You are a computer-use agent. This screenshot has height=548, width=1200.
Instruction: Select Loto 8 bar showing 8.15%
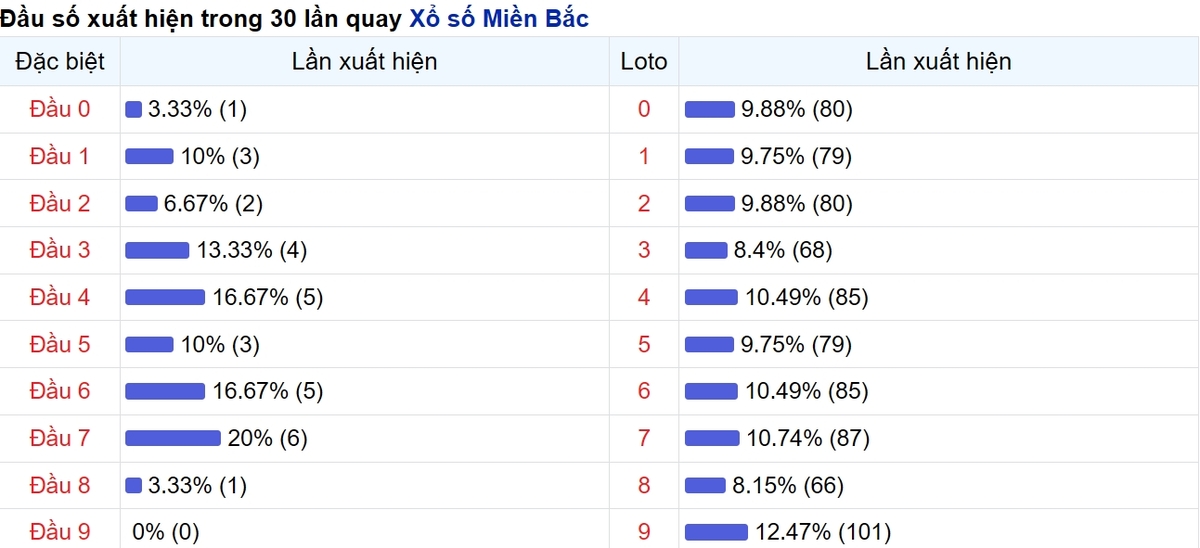click(705, 485)
